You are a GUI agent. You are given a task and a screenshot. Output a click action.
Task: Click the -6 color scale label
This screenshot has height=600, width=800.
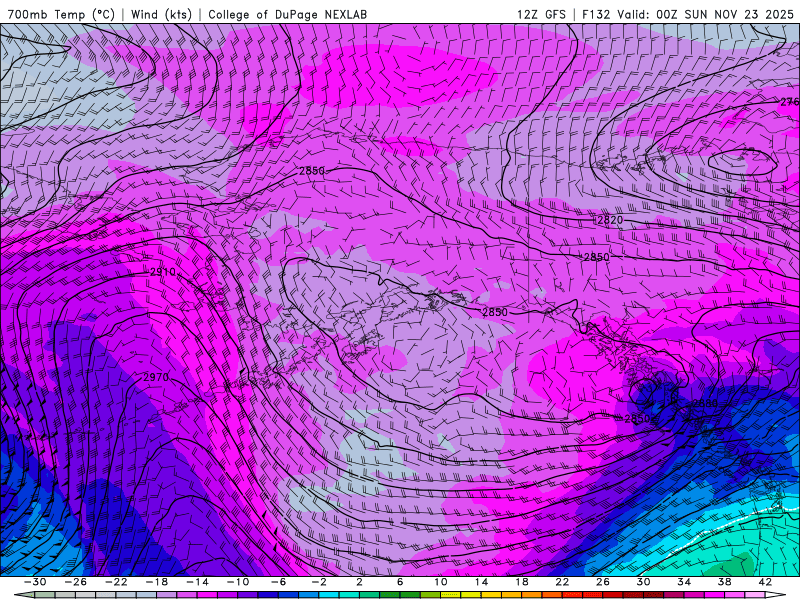click(278, 582)
